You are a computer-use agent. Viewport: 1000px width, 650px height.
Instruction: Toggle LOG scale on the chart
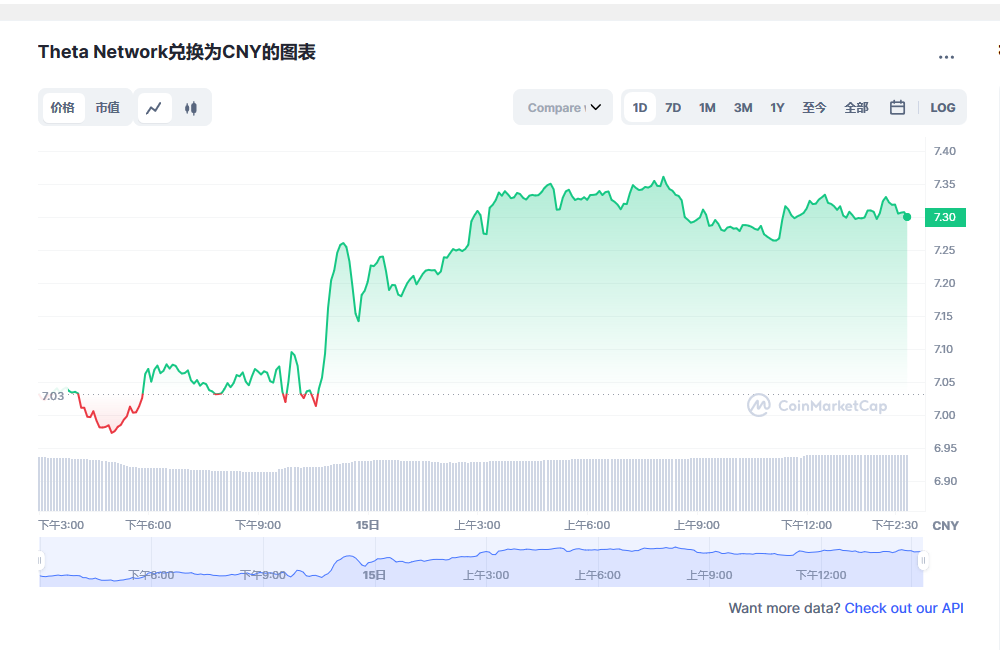[943, 107]
